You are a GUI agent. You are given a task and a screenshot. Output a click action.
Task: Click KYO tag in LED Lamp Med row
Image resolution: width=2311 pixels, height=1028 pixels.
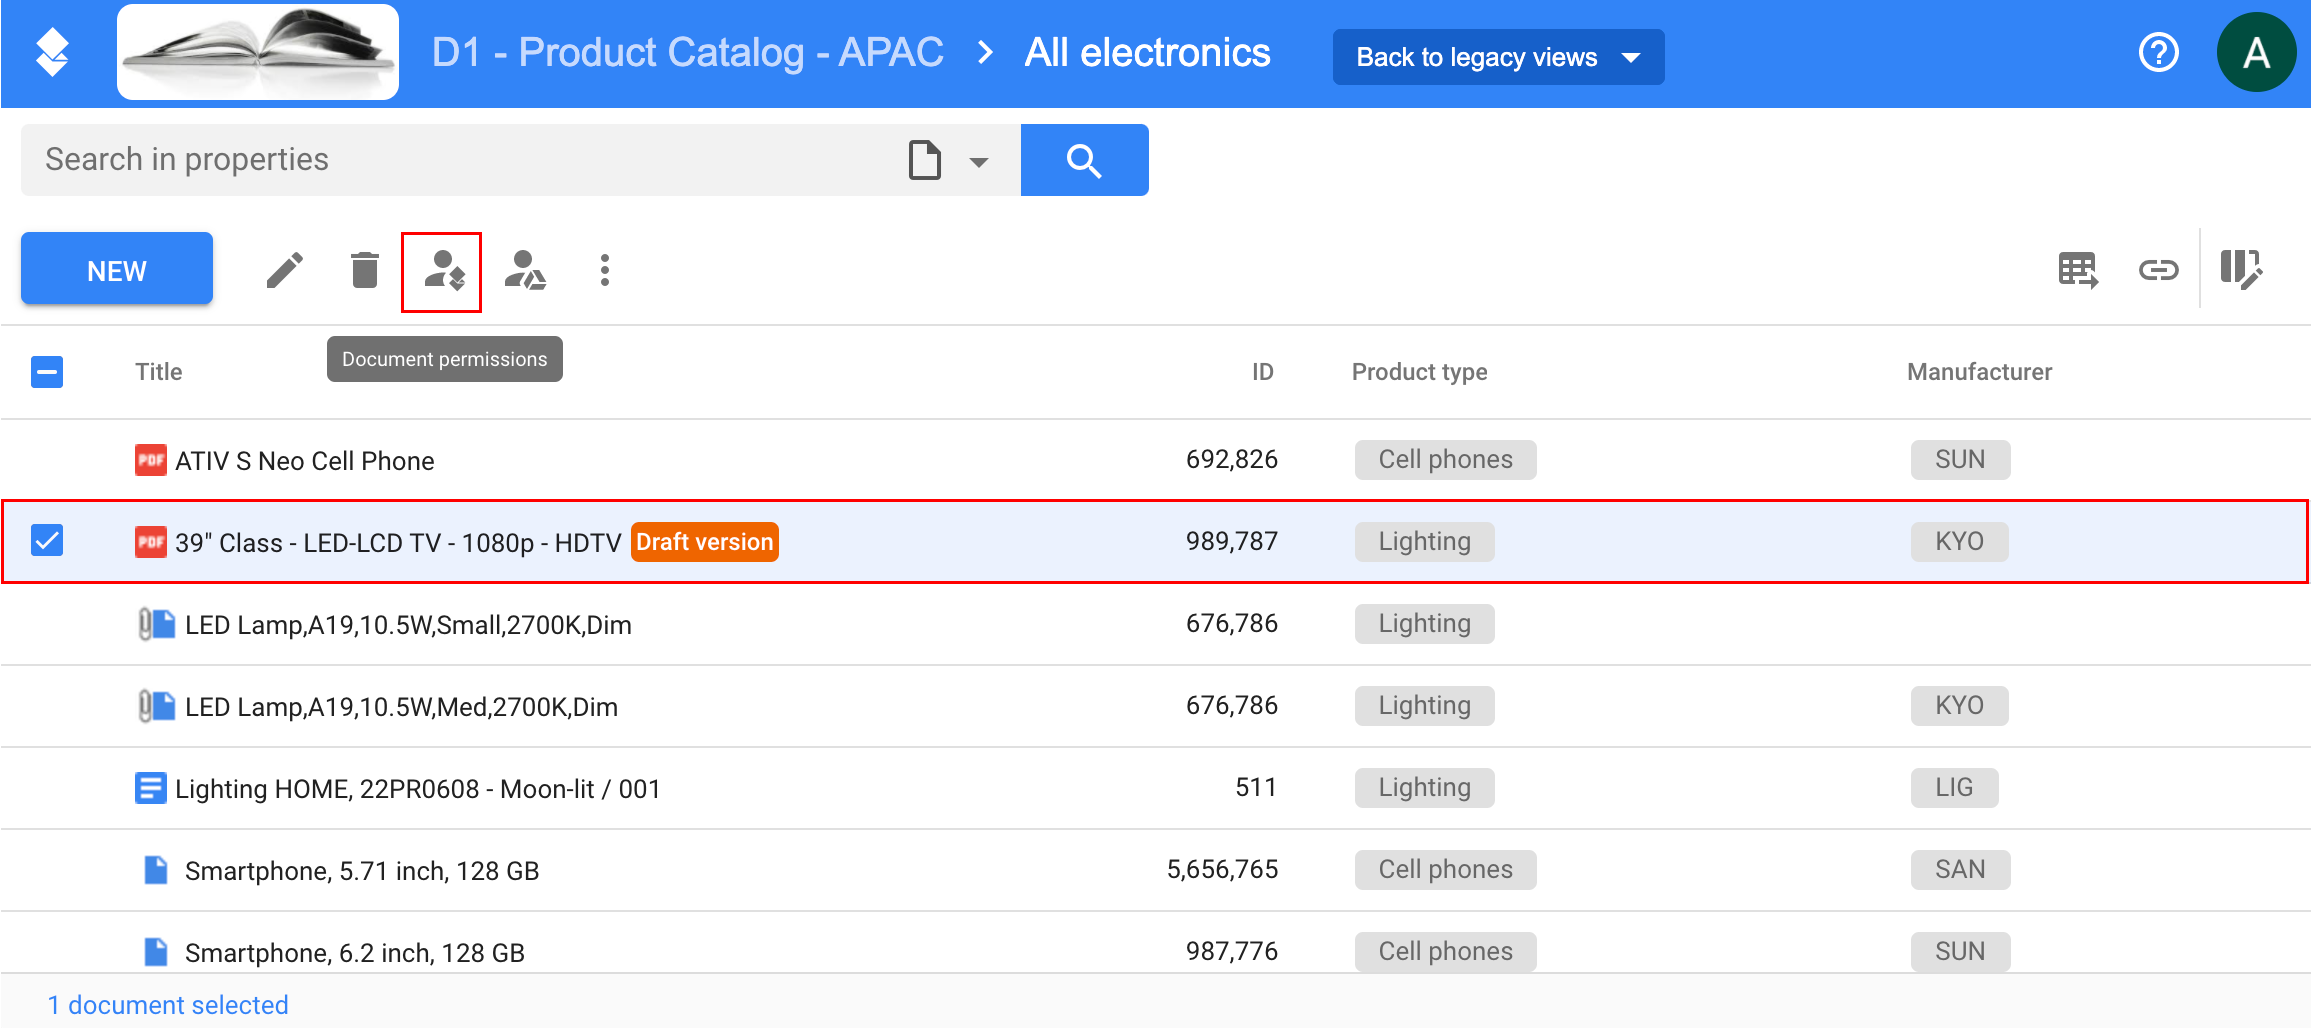pos(1959,706)
